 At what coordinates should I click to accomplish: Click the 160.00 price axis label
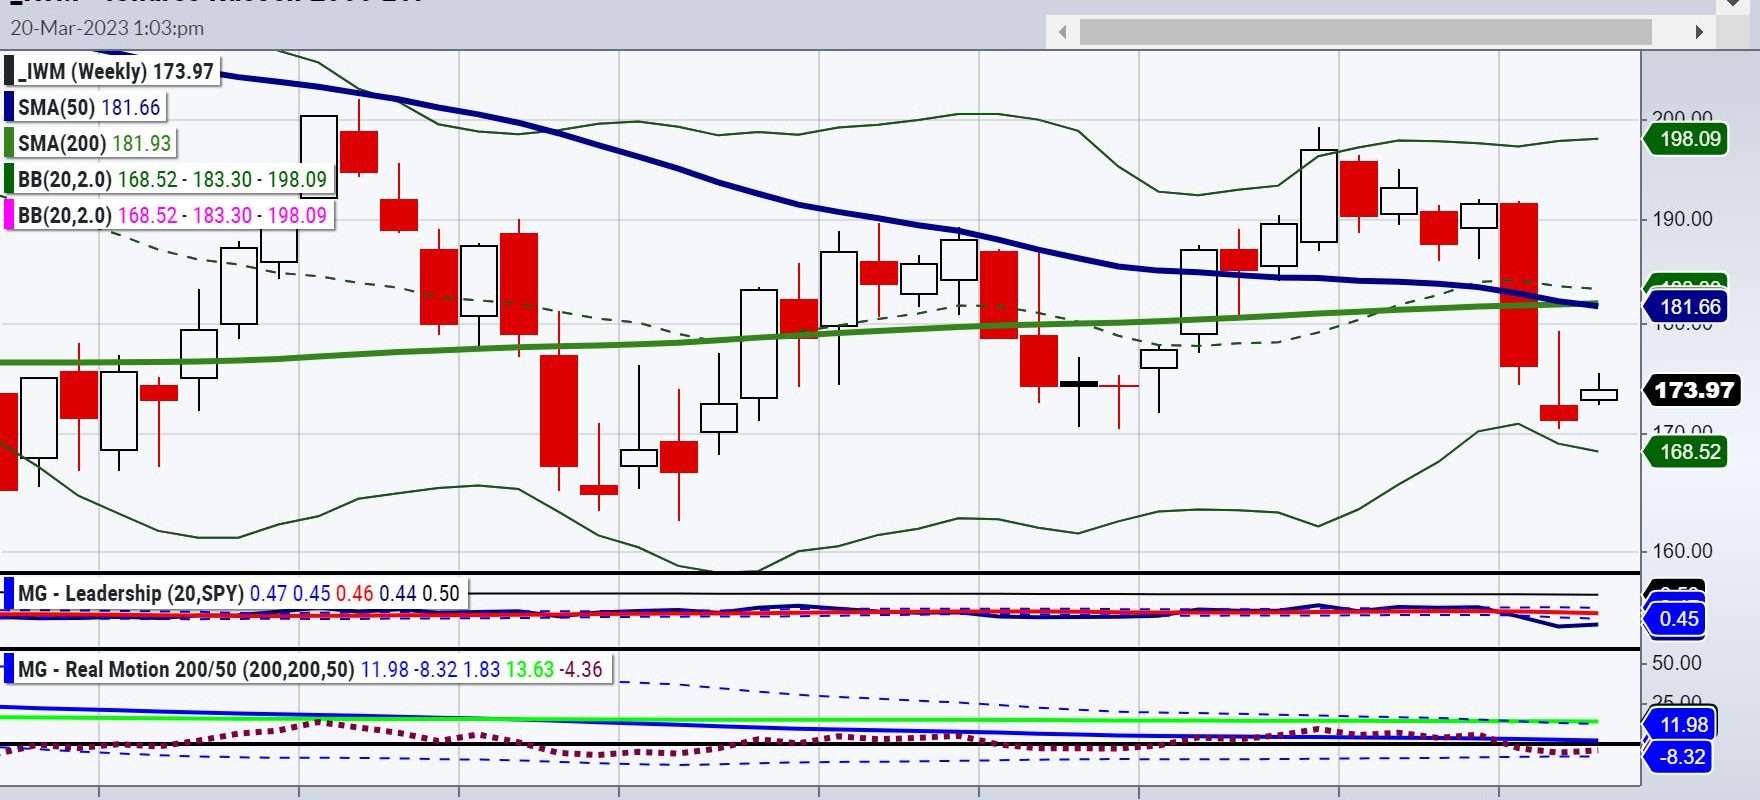[x=1682, y=551]
